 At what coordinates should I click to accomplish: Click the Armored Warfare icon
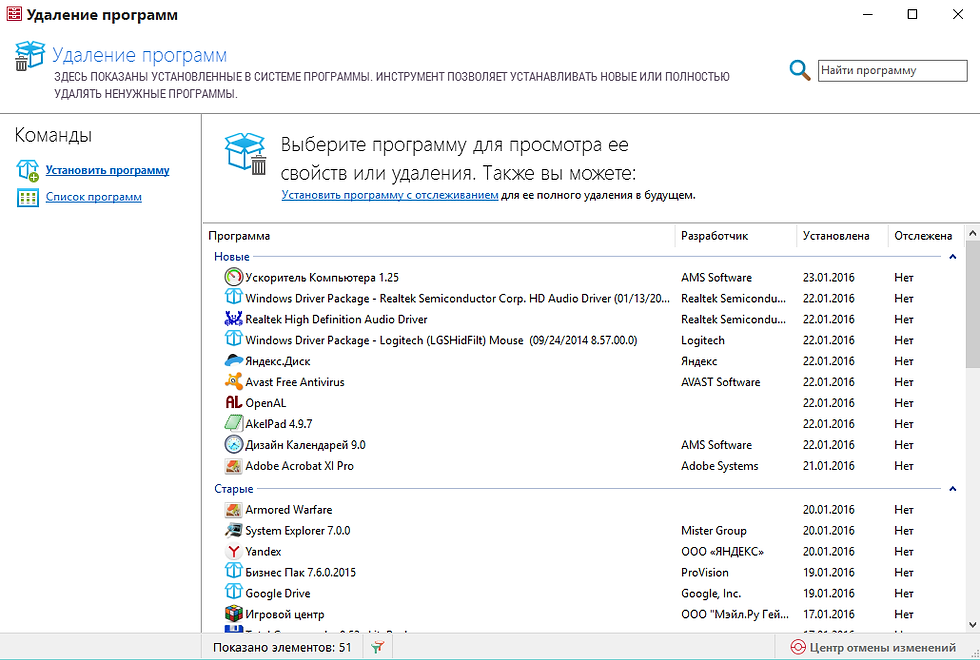click(233, 509)
